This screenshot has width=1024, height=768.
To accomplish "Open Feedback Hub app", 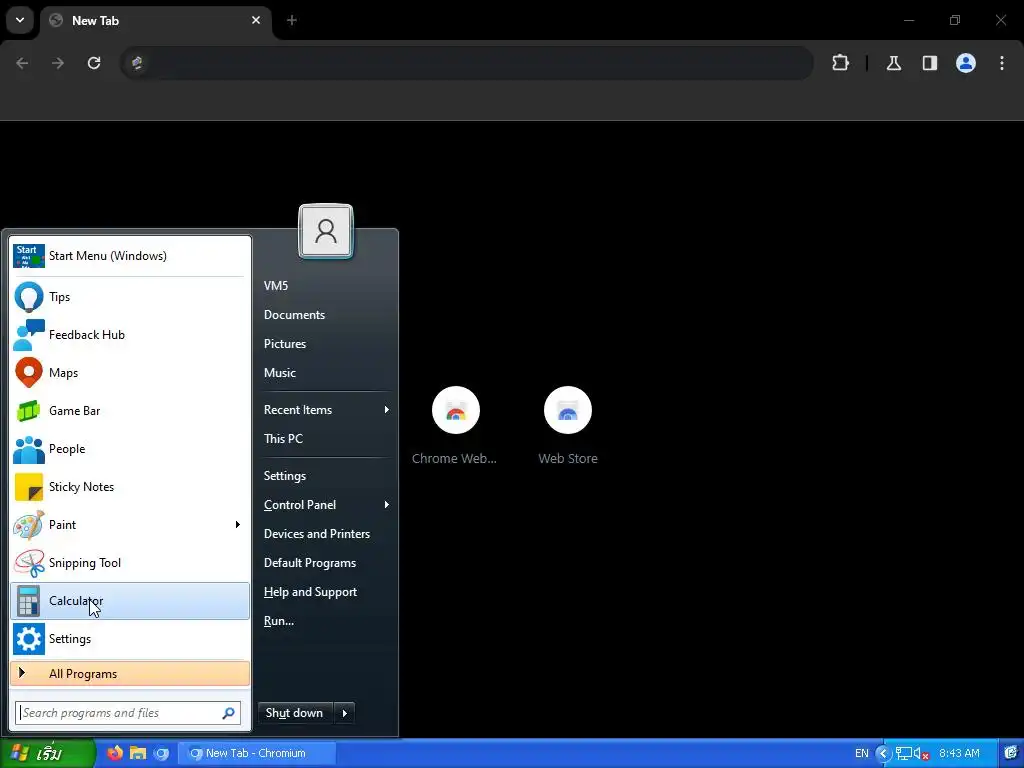I will [x=130, y=334].
